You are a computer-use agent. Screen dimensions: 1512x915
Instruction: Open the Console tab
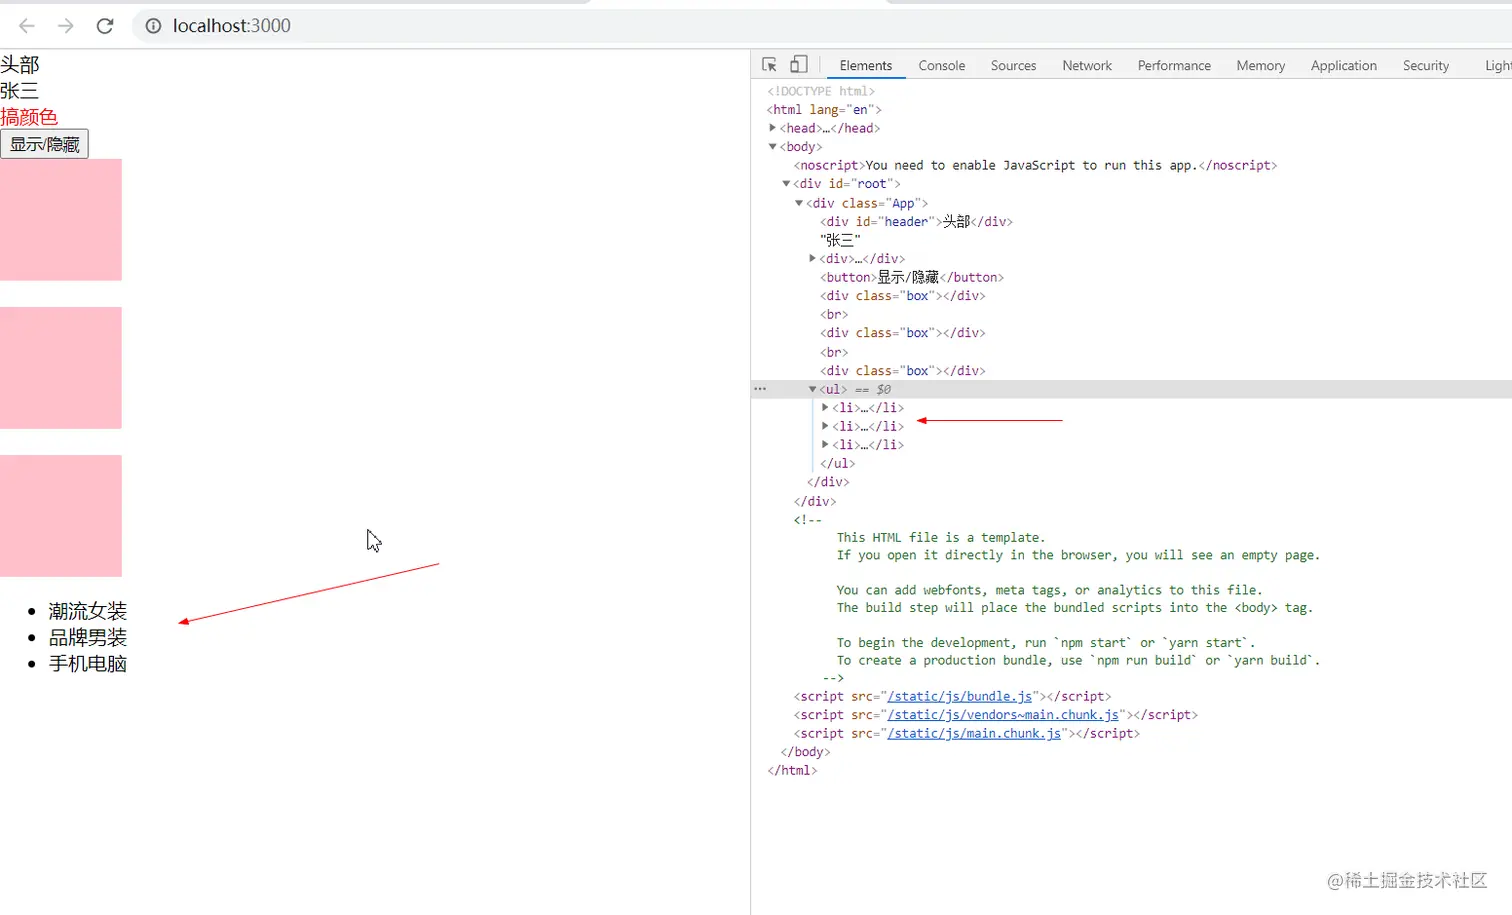[942, 65]
